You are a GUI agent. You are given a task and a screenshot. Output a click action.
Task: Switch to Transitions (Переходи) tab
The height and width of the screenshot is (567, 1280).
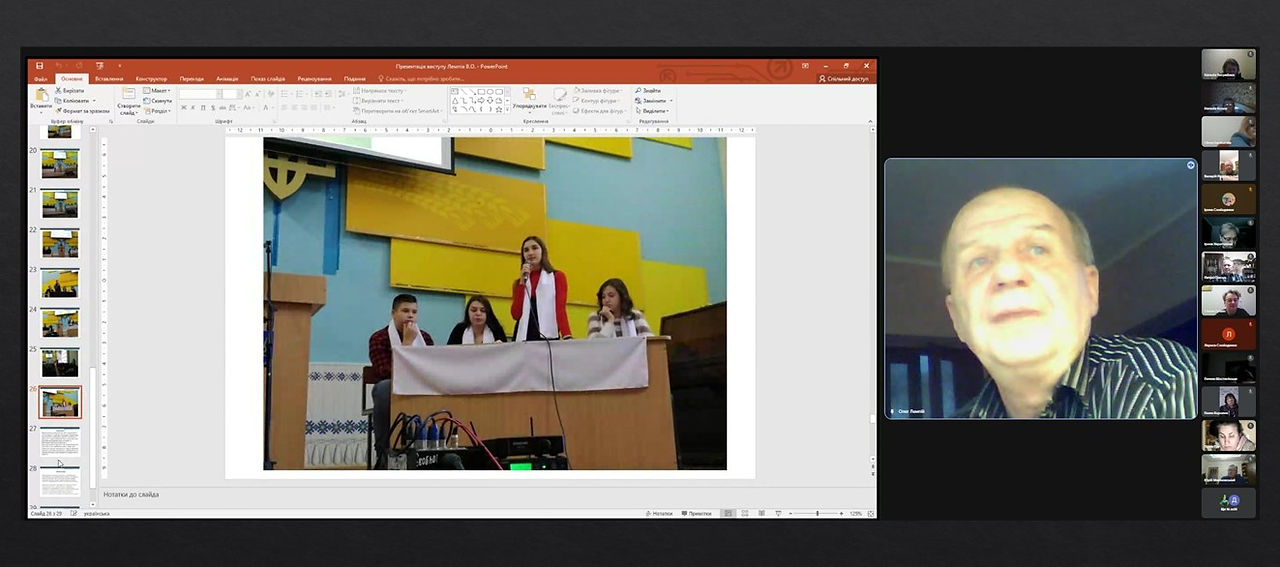(x=191, y=79)
